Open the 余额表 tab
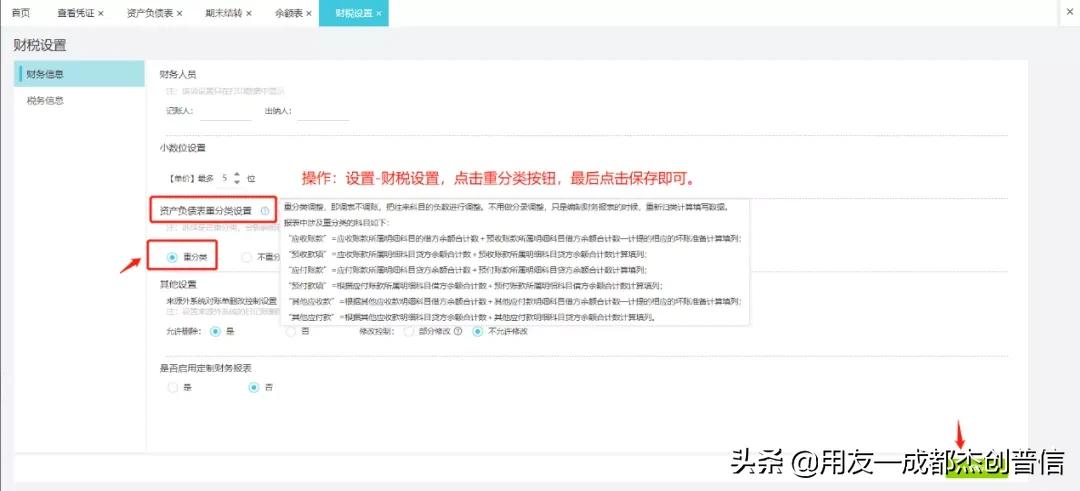Screen dimensions: 1080x491 tap(288, 13)
